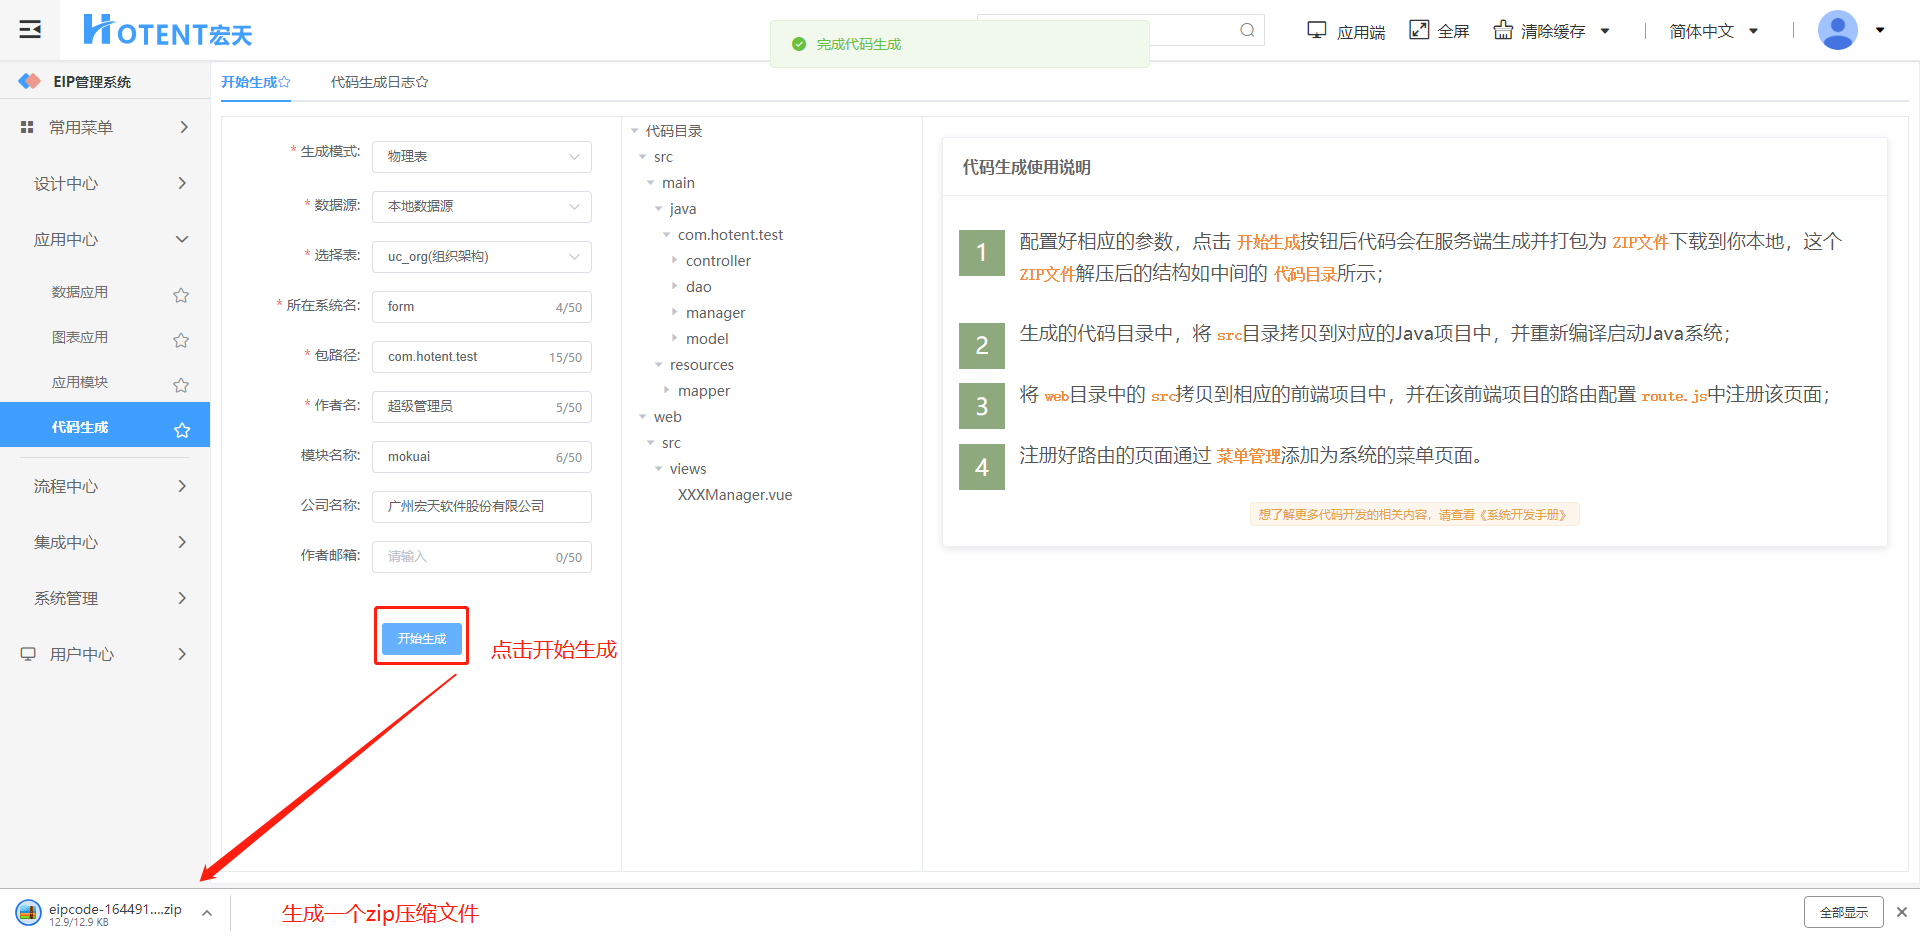The height and width of the screenshot is (937, 1920).
Task: Click the search magnifier icon
Action: pos(1247,30)
